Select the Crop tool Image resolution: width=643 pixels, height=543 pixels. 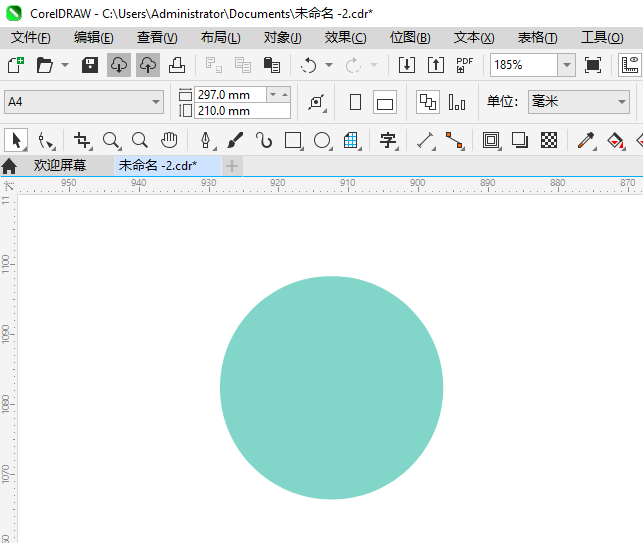point(82,140)
